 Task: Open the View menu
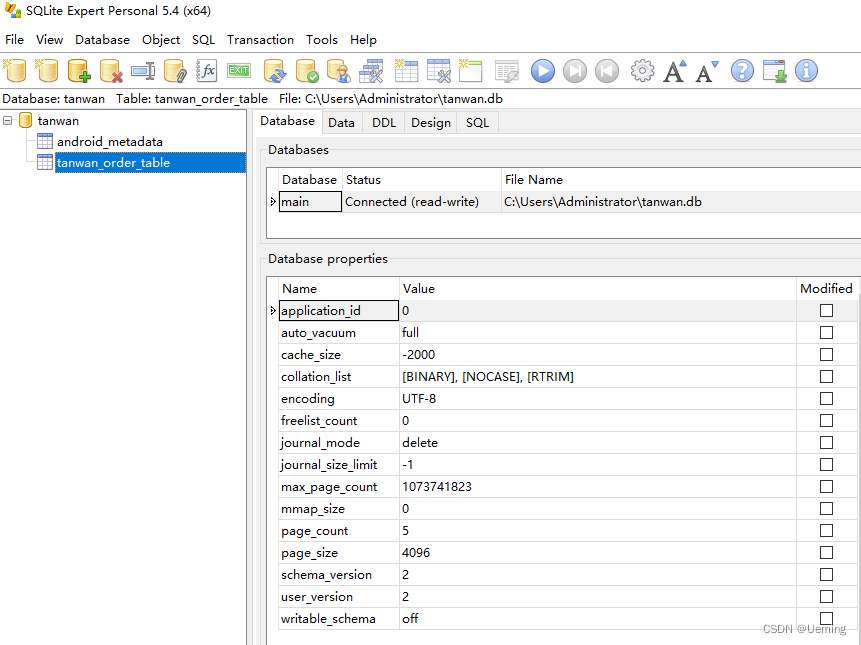(49, 40)
